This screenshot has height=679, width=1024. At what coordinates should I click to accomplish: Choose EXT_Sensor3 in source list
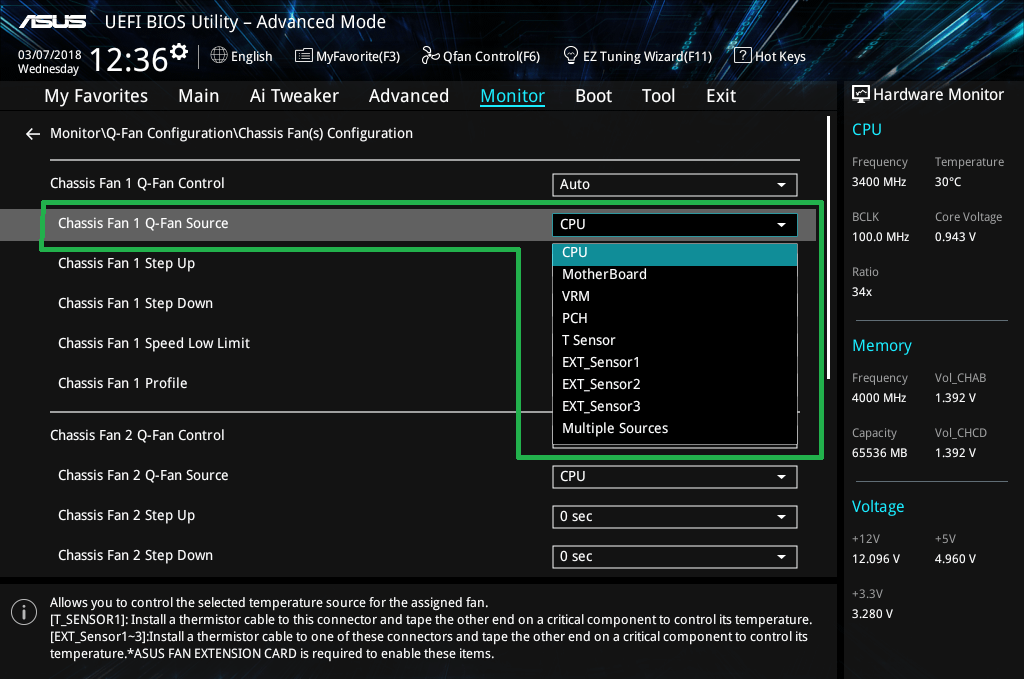(x=675, y=407)
